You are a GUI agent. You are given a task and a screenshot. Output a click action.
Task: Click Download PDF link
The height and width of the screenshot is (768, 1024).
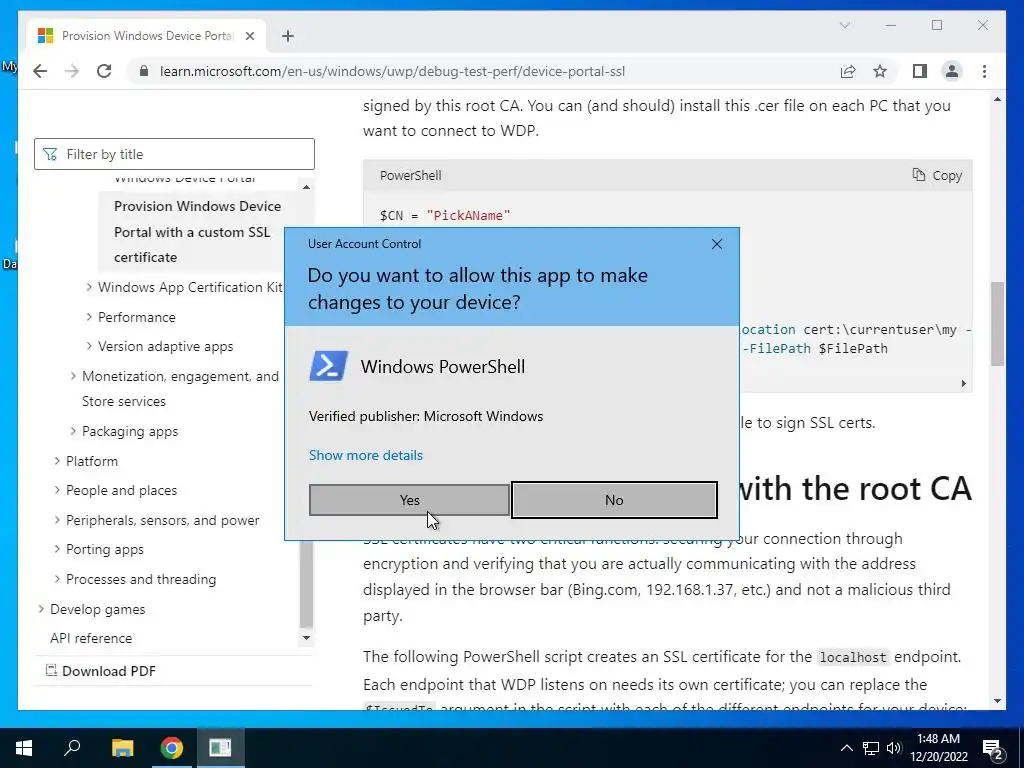(108, 671)
